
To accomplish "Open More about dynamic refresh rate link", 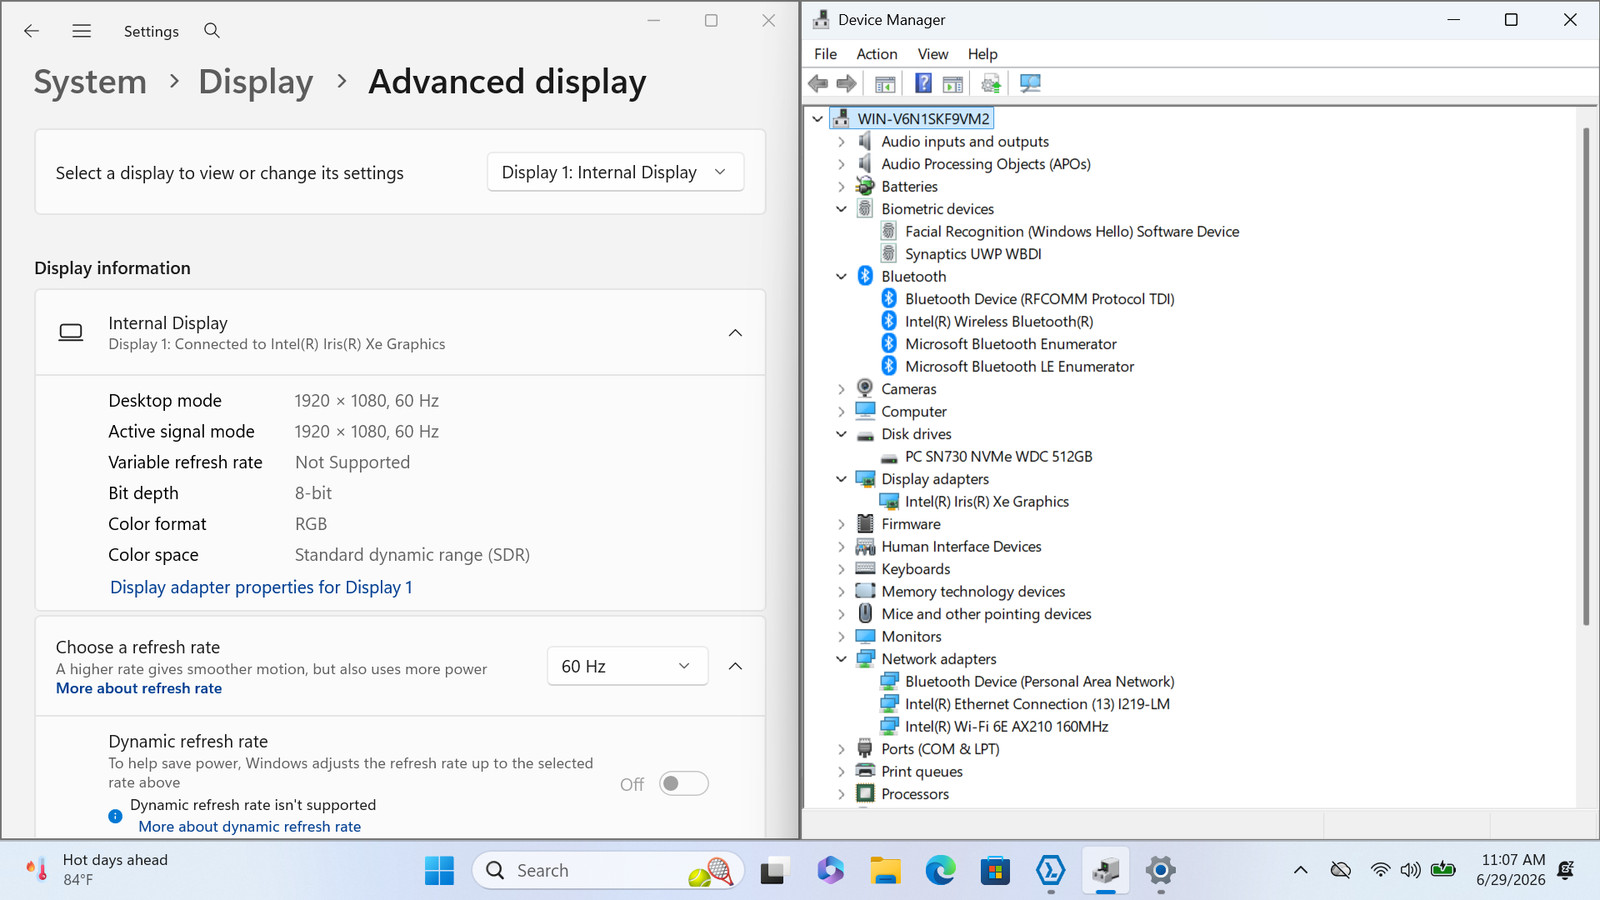I will pyautogui.click(x=250, y=827).
